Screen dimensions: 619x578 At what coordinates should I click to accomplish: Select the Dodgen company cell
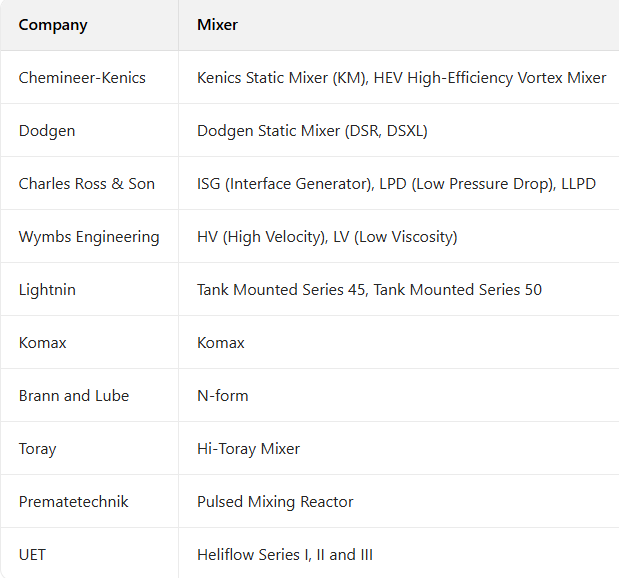[47, 131]
